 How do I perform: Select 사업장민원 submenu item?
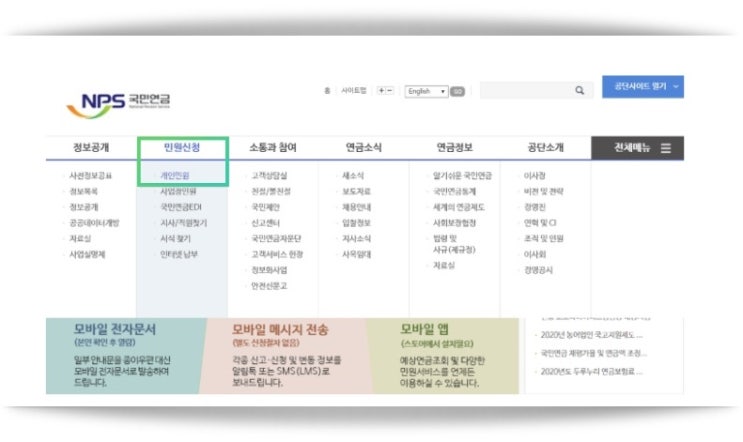[x=178, y=191]
